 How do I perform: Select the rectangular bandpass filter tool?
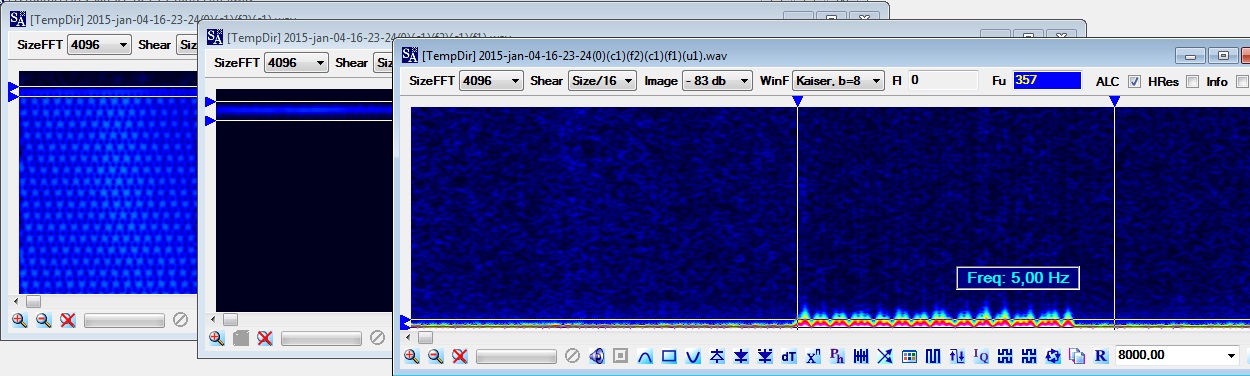(x=669, y=356)
